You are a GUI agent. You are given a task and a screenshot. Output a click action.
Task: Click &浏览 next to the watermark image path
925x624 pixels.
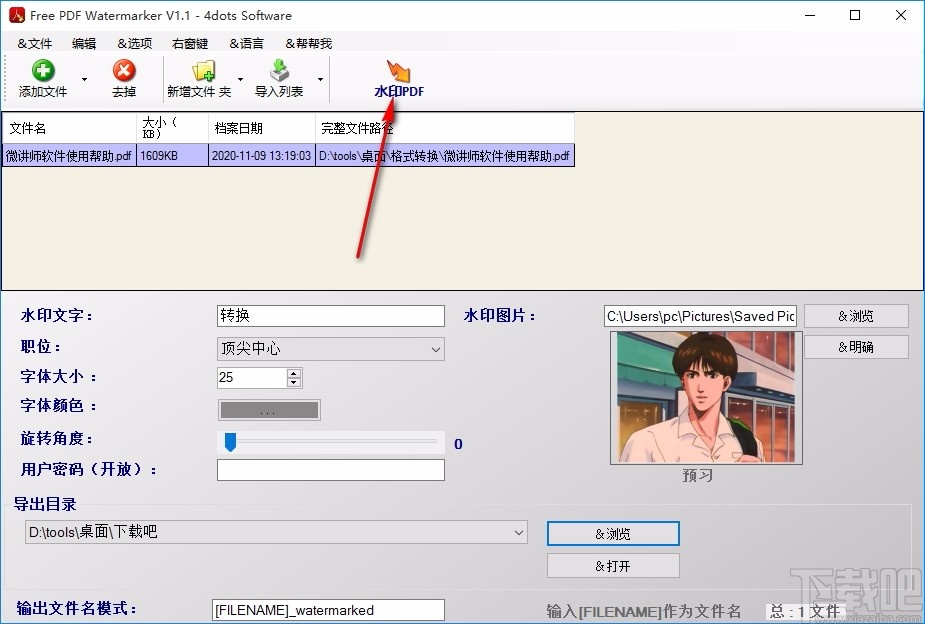[x=856, y=316]
